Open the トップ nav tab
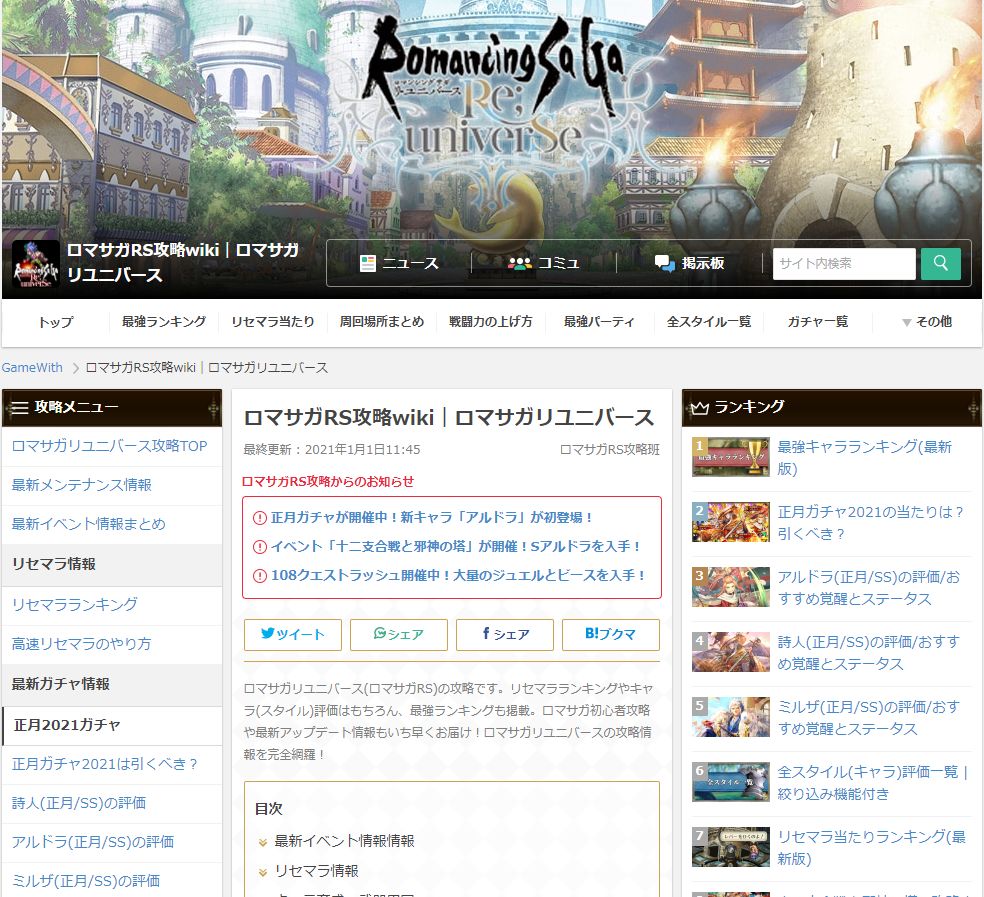This screenshot has width=984, height=897. [56, 322]
